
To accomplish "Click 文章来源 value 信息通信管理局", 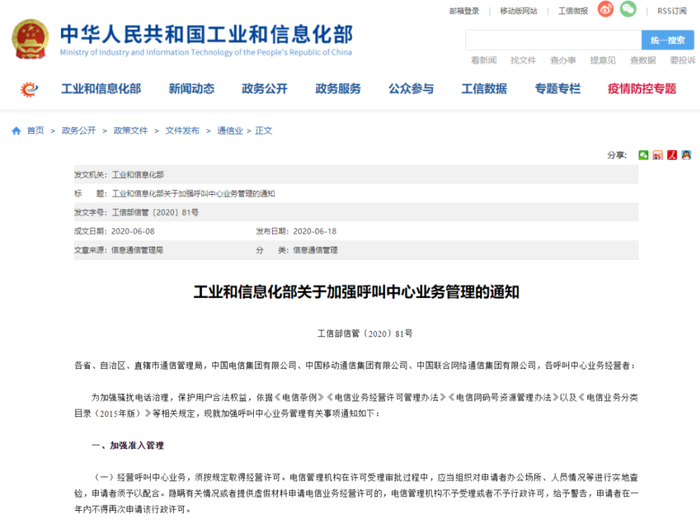I will click(x=137, y=250).
